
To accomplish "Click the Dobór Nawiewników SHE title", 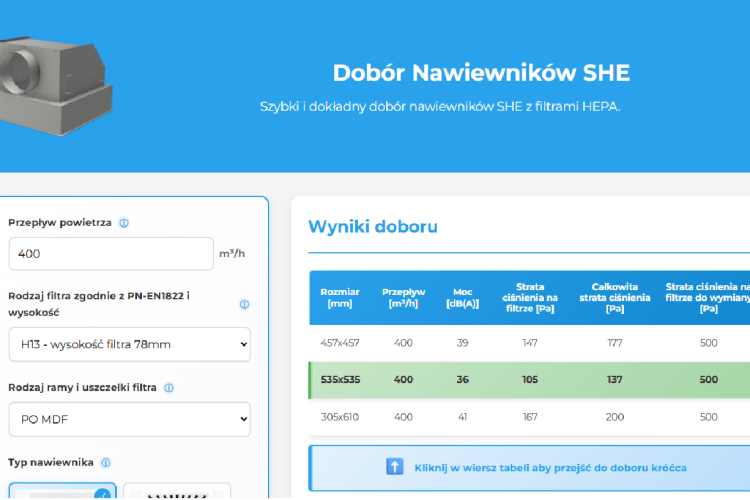I will click(481, 73).
